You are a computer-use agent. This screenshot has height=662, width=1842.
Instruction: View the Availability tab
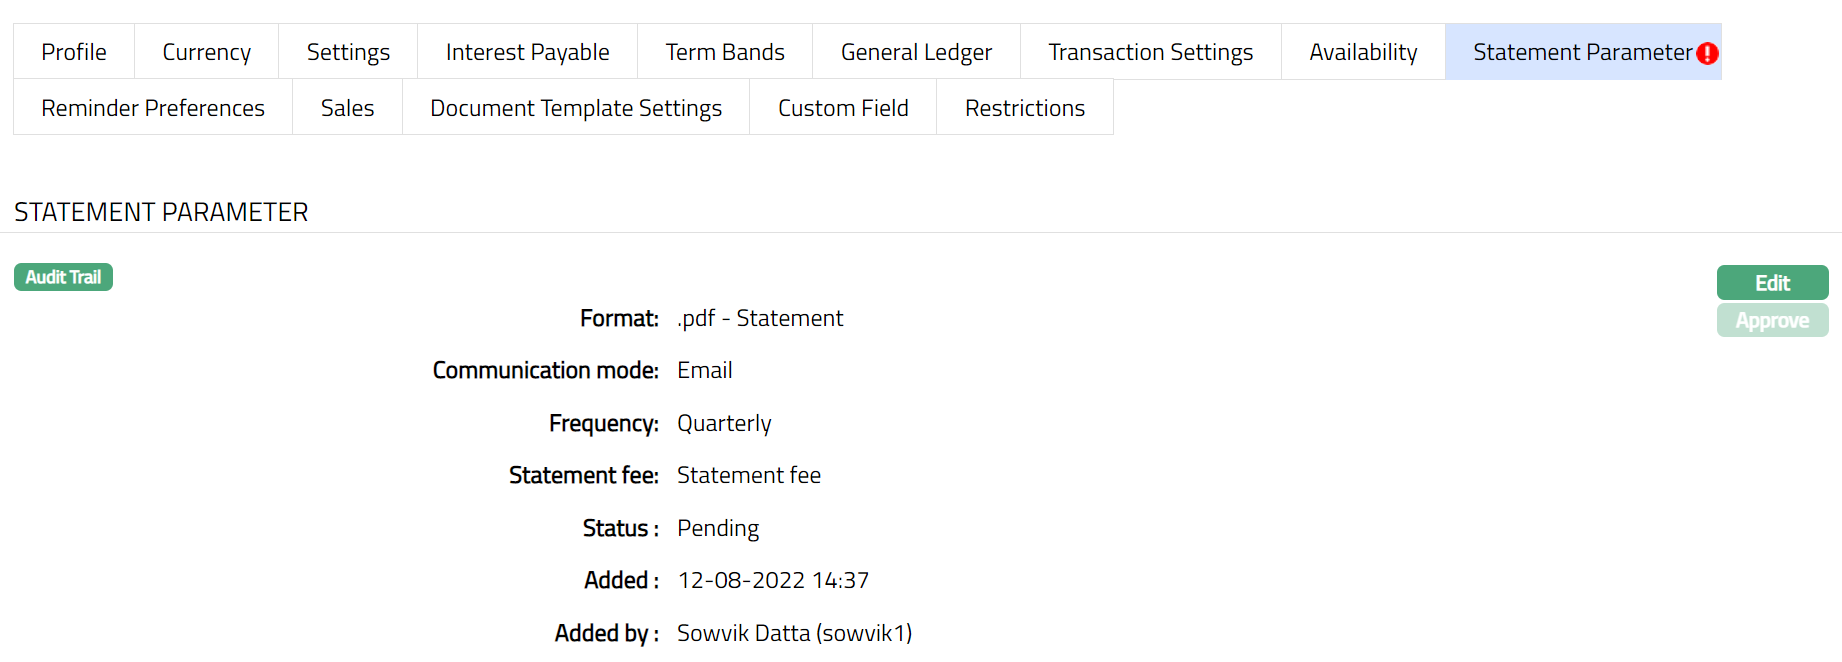(1363, 52)
